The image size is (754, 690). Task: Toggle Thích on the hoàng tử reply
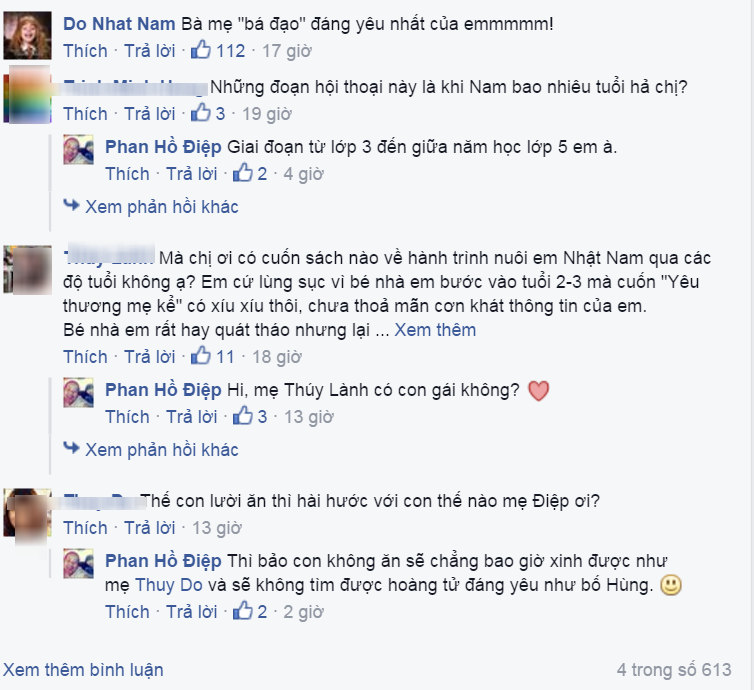[127, 612]
